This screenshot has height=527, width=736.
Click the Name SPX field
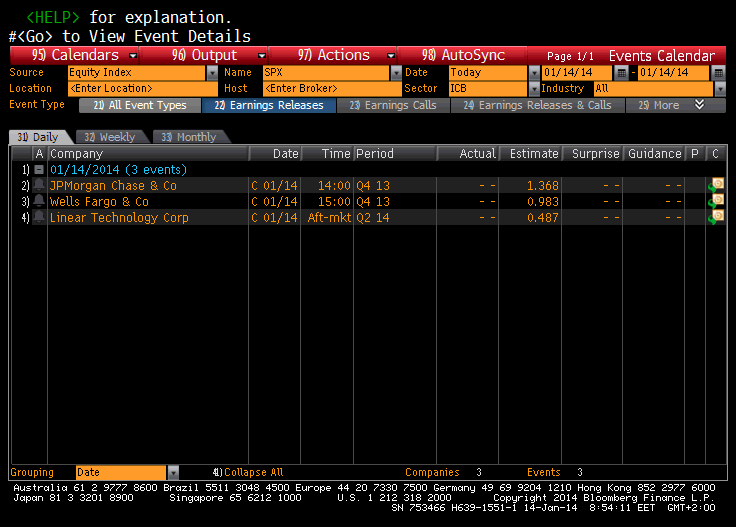coord(326,73)
